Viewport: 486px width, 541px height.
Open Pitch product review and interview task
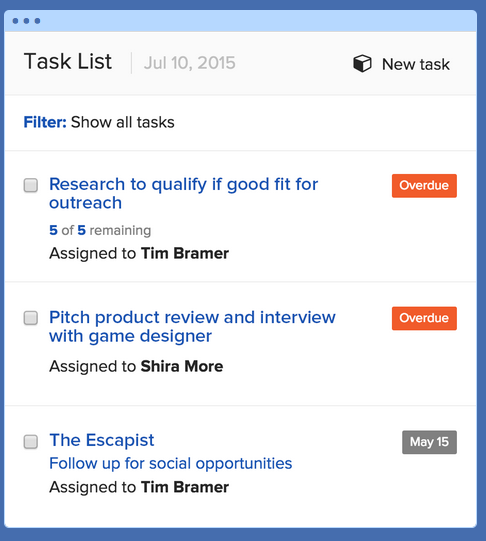192,326
